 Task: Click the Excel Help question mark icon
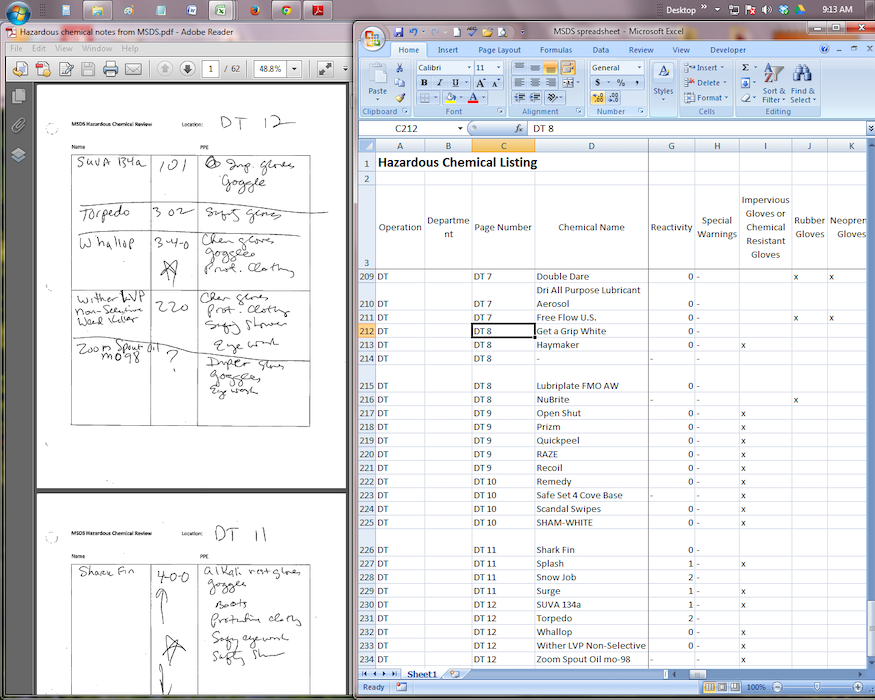(824, 49)
